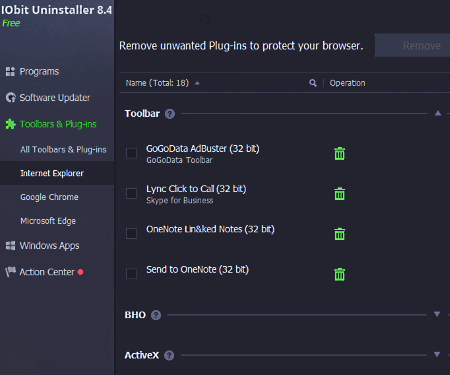Open Action Center with red notification dot
This screenshot has width=450, height=375.
[47, 272]
